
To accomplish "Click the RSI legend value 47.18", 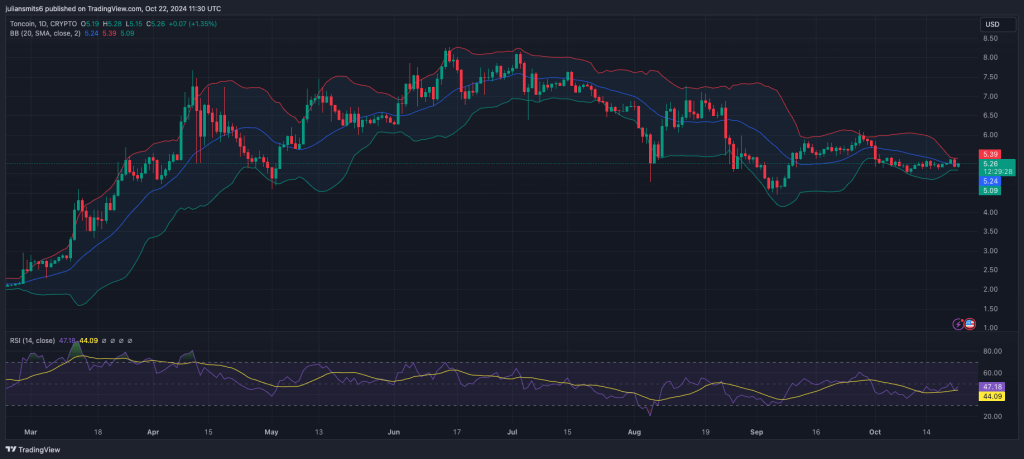I will pyautogui.click(x=67, y=340).
